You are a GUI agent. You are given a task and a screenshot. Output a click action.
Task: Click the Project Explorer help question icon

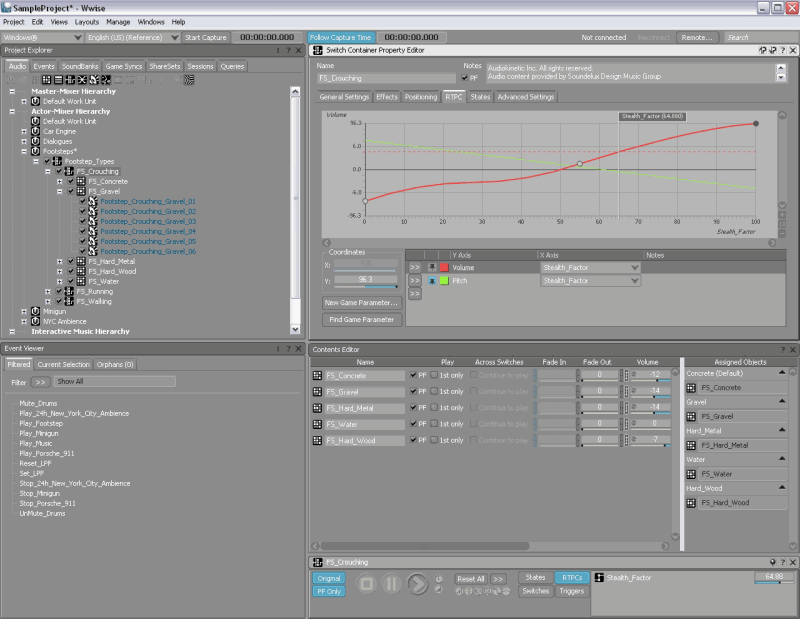coord(288,50)
